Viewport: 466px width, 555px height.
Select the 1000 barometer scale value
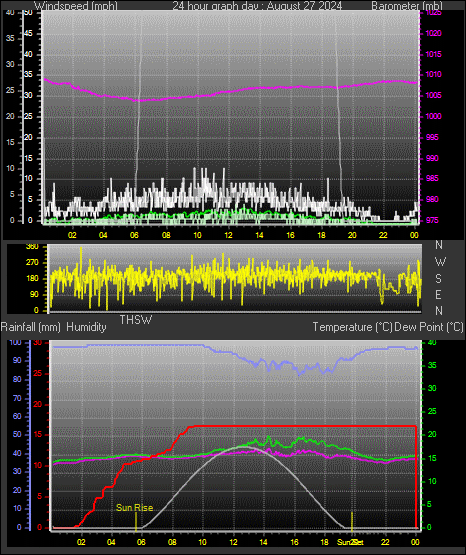click(x=433, y=116)
